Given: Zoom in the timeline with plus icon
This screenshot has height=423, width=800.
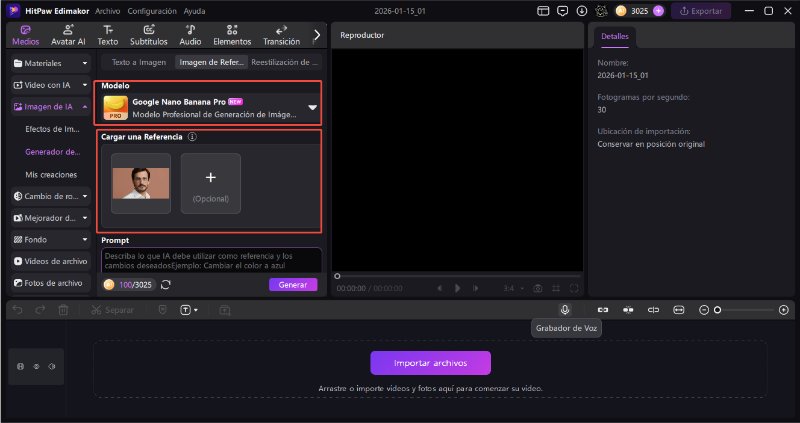Looking at the screenshot, I should click(x=784, y=310).
